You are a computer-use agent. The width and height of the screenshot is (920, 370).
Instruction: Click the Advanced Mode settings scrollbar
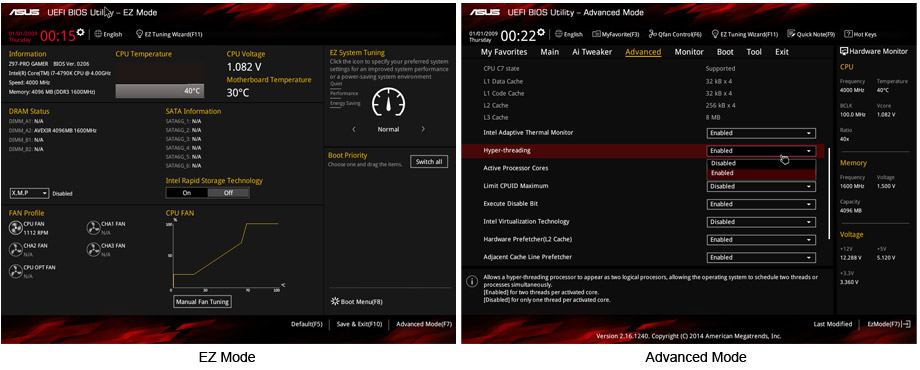[829, 194]
